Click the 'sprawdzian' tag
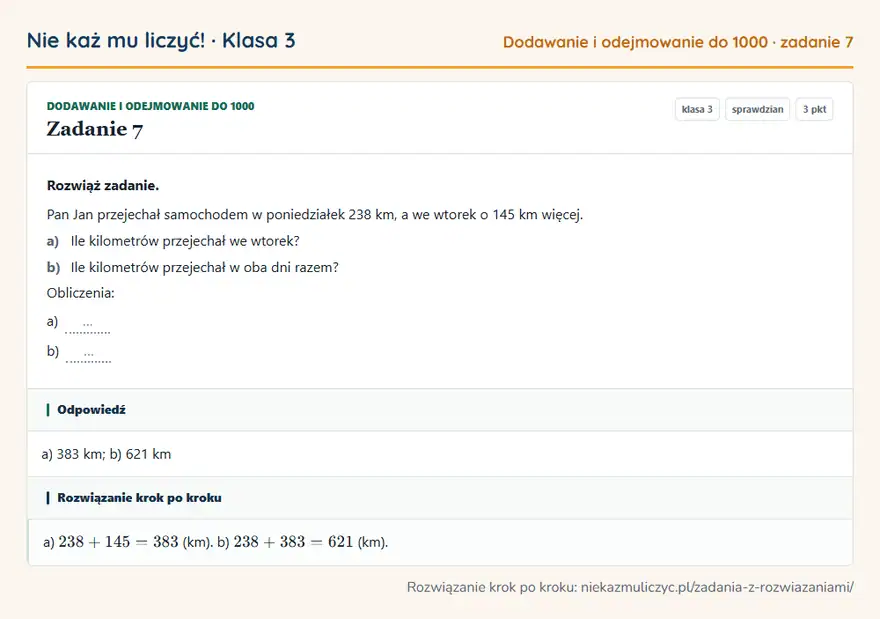This screenshot has width=880, height=619. [x=758, y=109]
